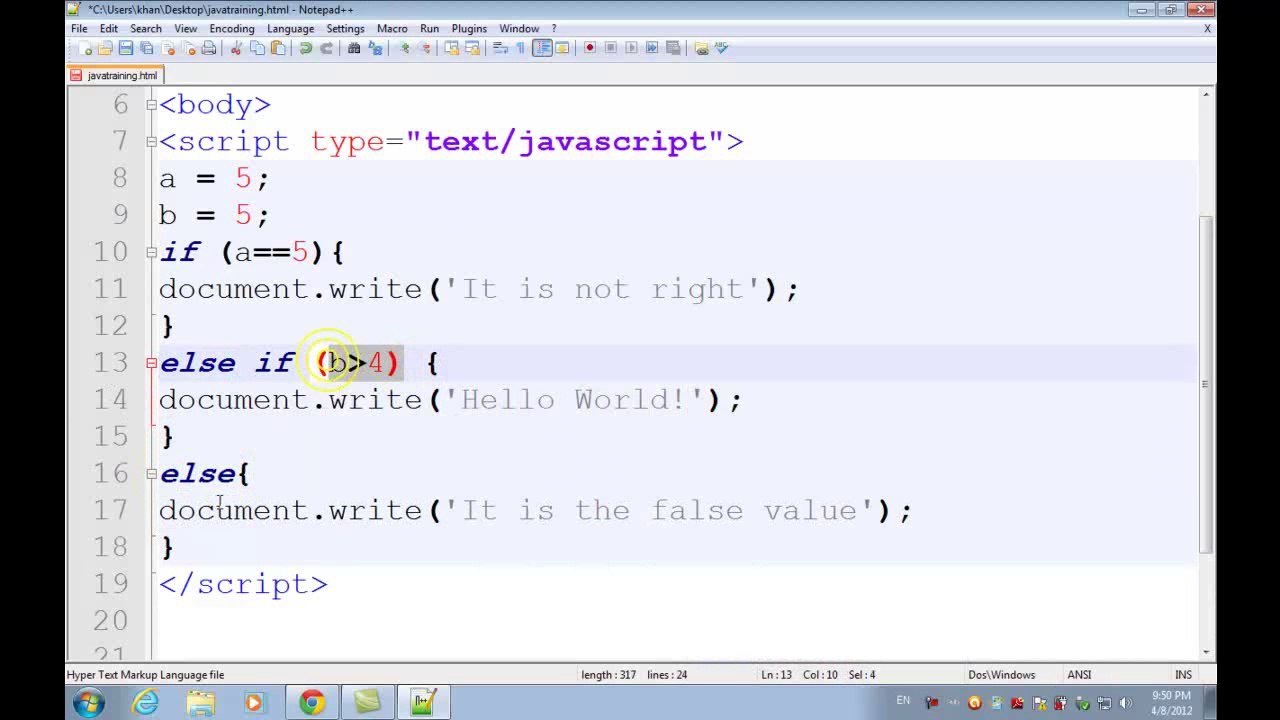The image size is (1280, 720).
Task: Close the document with menu-bar X
Action: [1207, 29]
